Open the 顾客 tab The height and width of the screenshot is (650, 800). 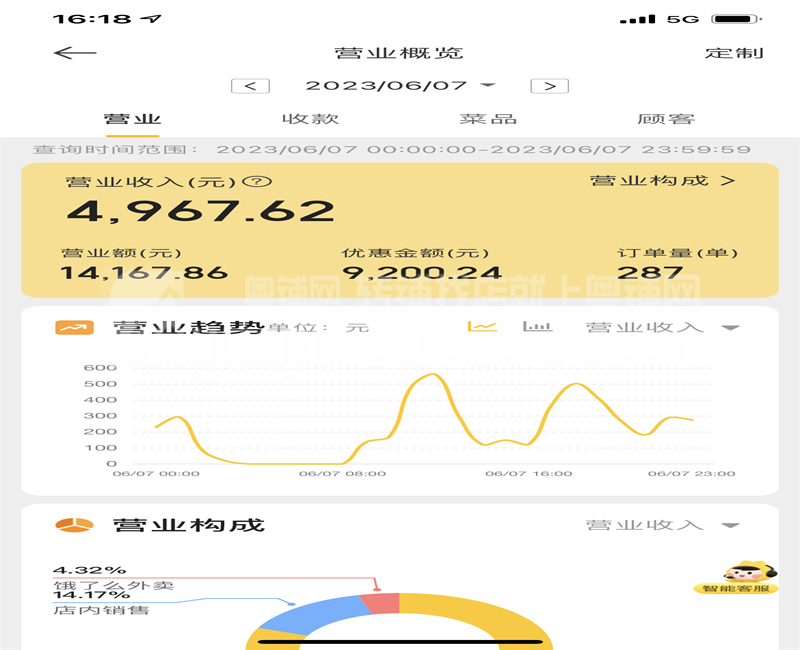tap(666, 119)
